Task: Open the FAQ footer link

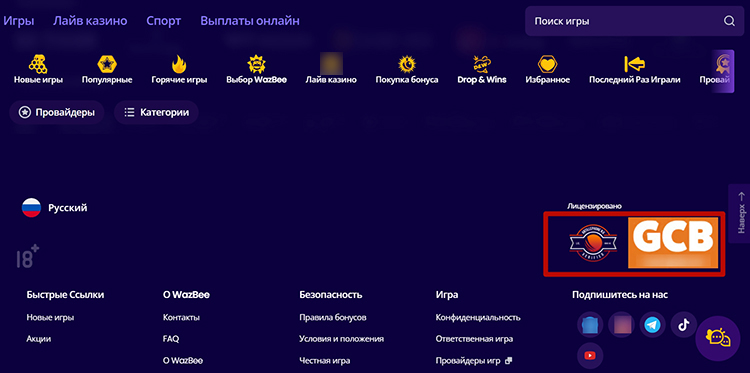Action: coord(171,339)
